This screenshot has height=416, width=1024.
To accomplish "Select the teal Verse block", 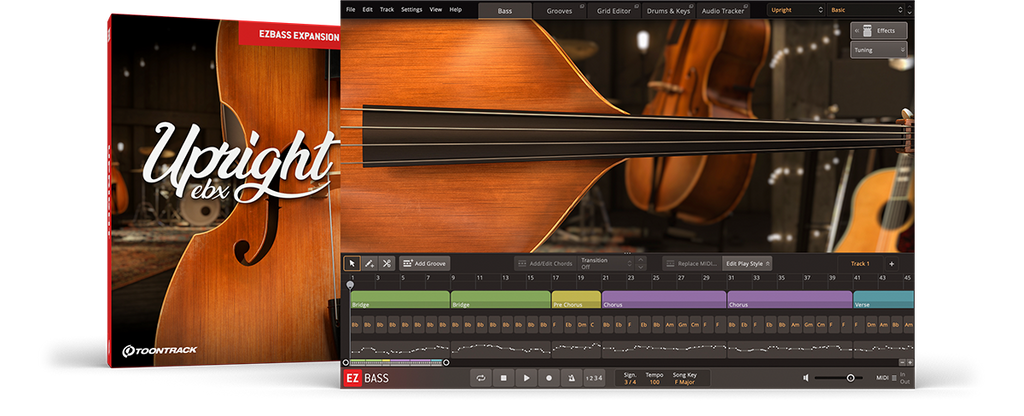I will (x=884, y=300).
